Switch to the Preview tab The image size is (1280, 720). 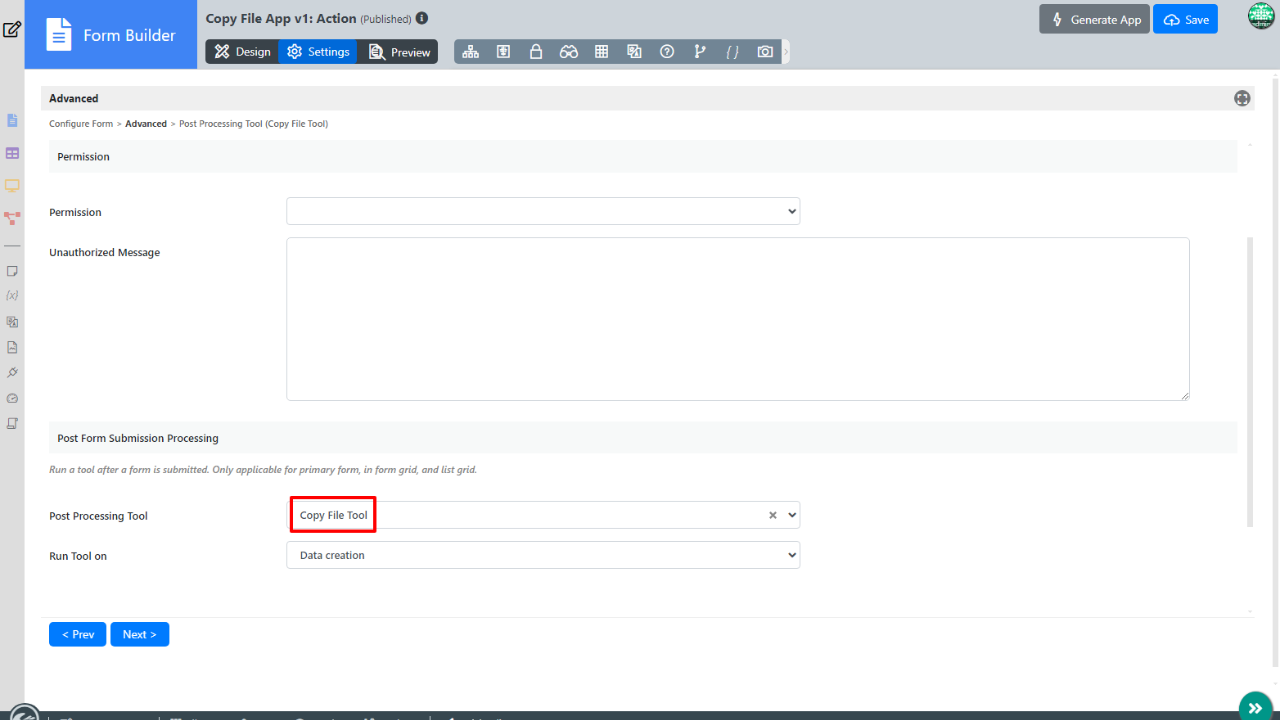[400, 52]
